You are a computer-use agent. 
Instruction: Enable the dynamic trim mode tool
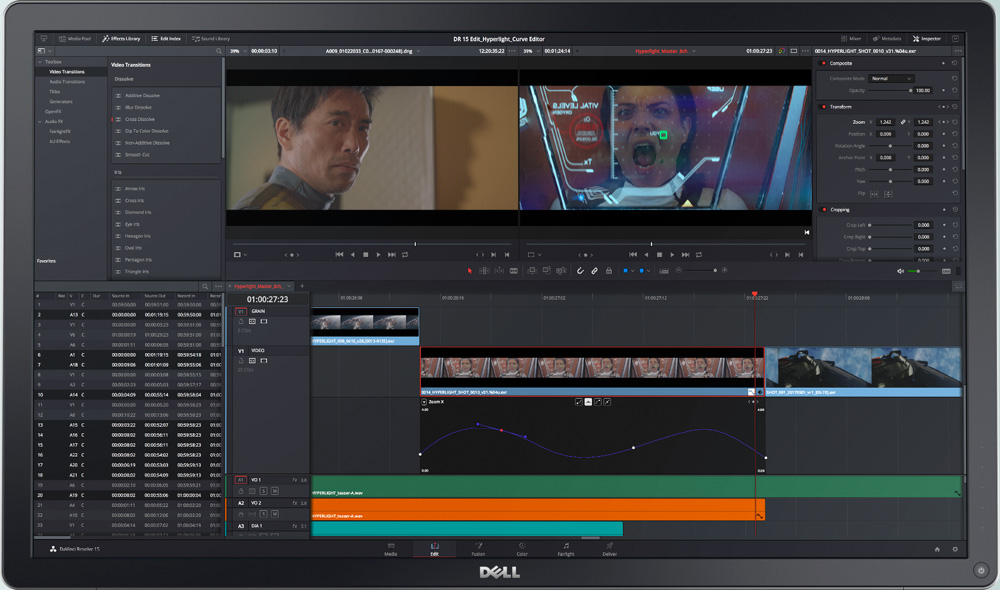(499, 271)
